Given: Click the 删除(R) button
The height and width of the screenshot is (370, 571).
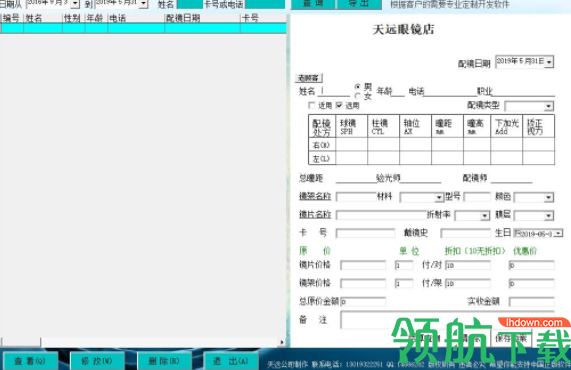Looking at the screenshot, I should (x=164, y=361).
